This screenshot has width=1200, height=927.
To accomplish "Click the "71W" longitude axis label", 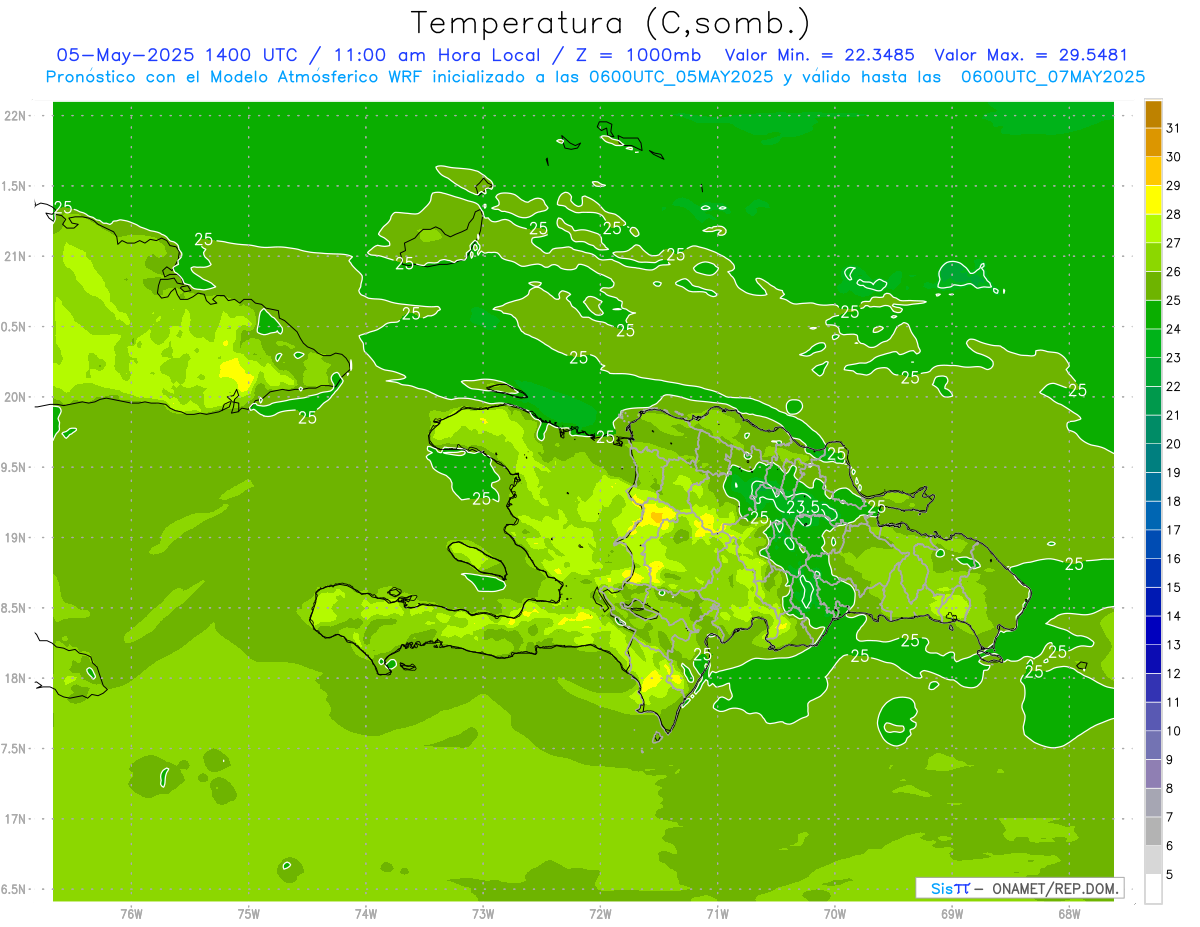I will (717, 913).
